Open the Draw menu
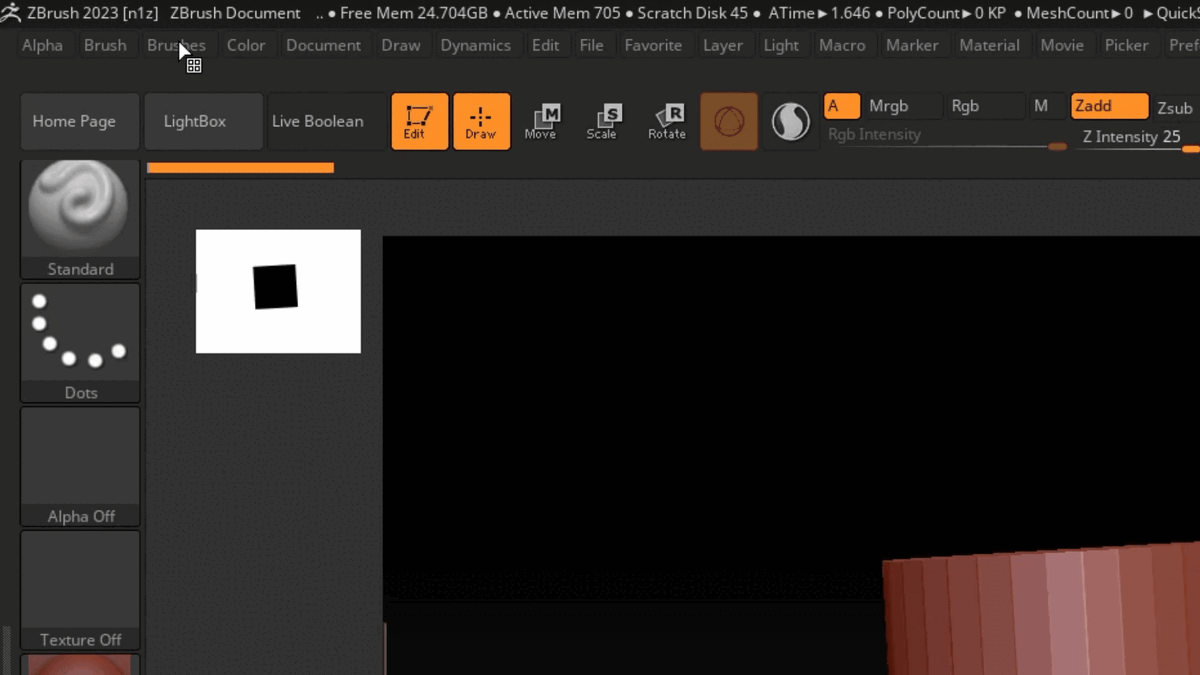This screenshot has height=675, width=1200. coord(401,45)
